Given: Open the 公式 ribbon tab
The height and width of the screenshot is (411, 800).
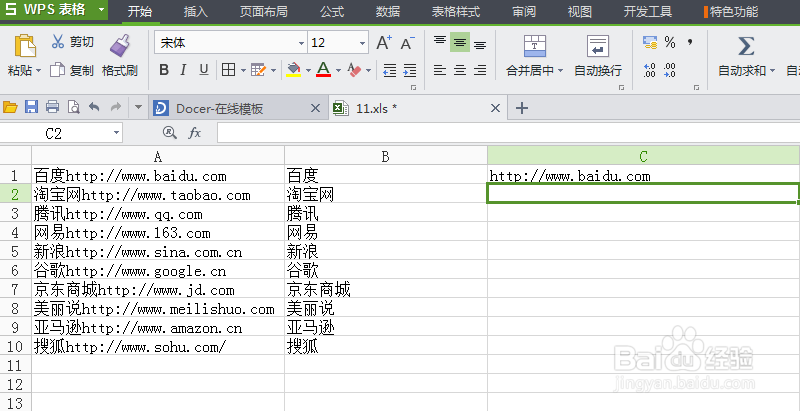Looking at the screenshot, I should [x=332, y=11].
